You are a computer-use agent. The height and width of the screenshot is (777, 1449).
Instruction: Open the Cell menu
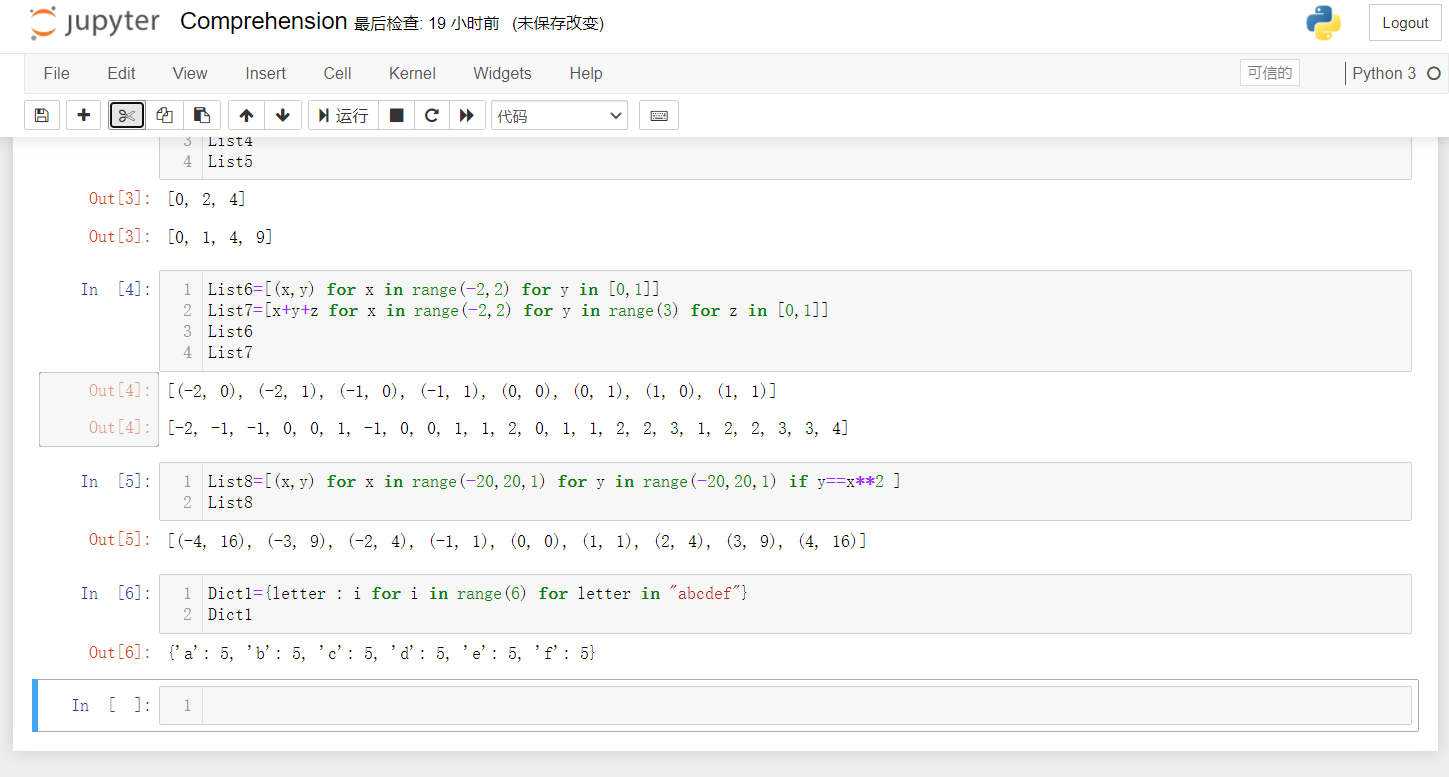[338, 73]
